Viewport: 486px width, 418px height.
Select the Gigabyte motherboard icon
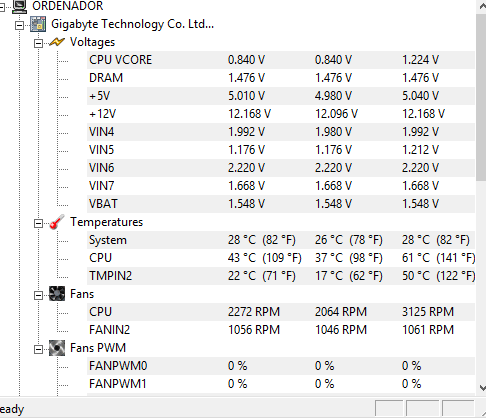click(x=38, y=24)
